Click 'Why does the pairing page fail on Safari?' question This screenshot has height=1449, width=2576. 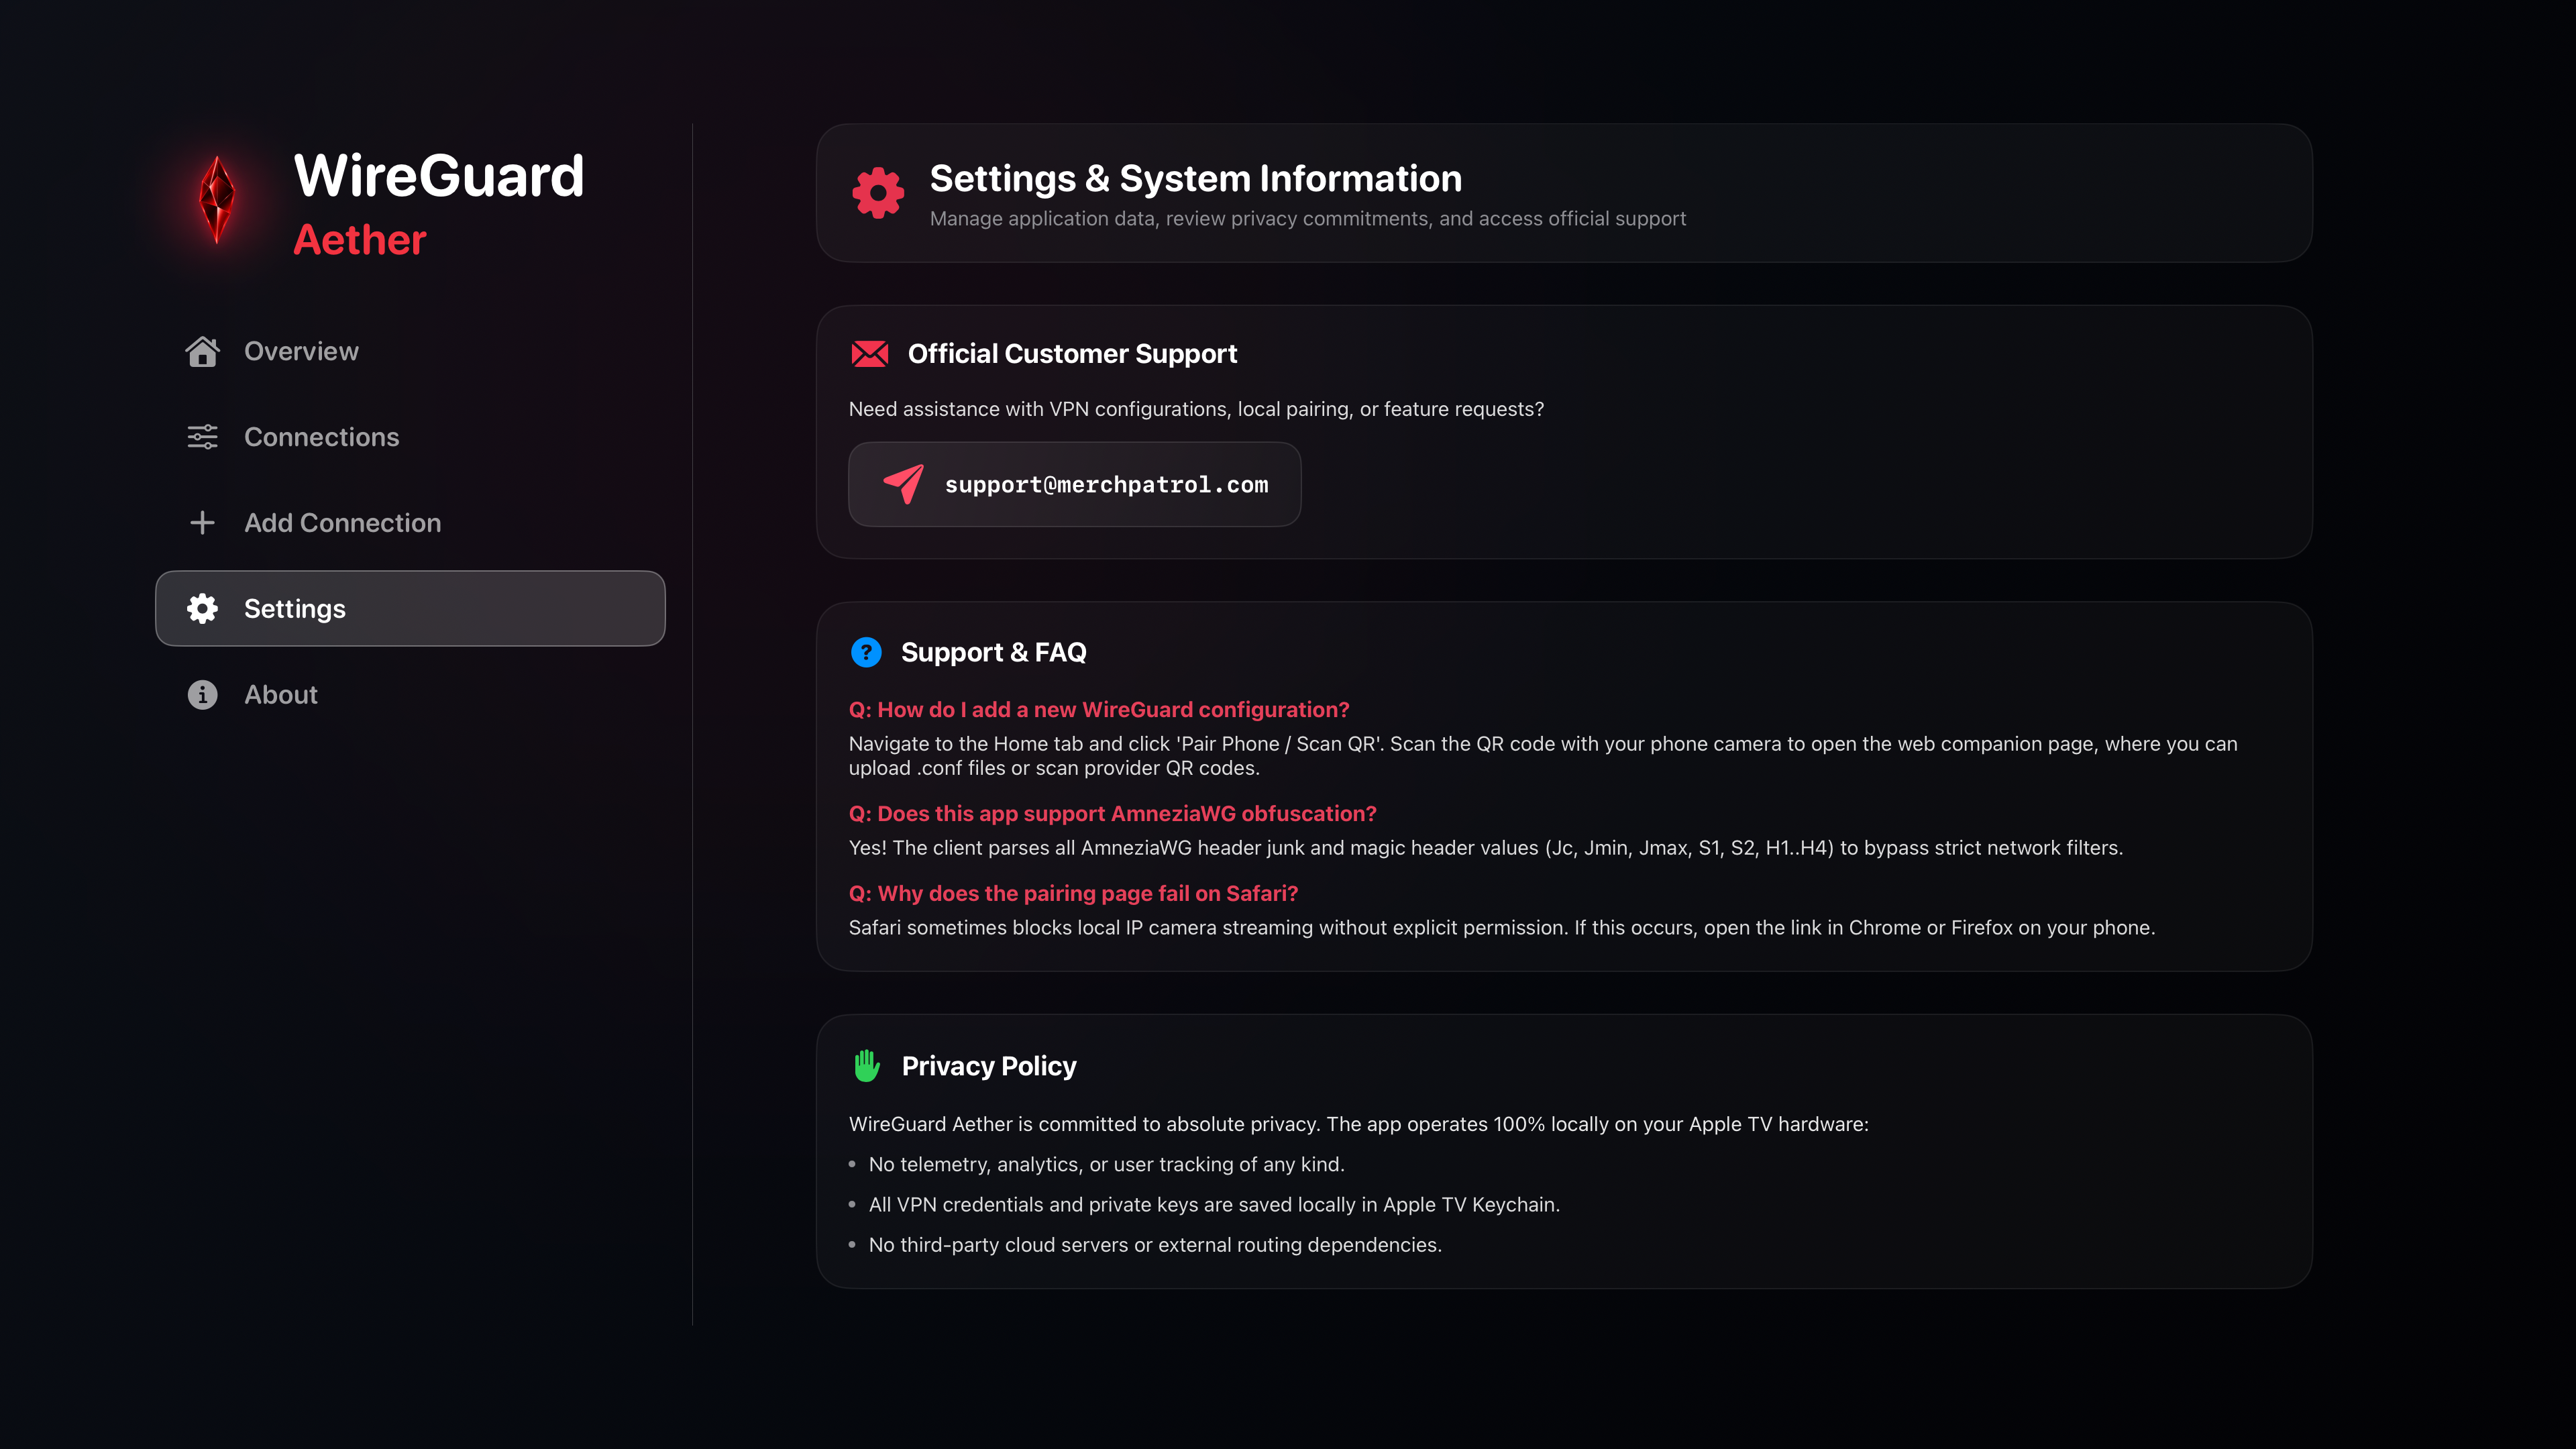point(1073,893)
